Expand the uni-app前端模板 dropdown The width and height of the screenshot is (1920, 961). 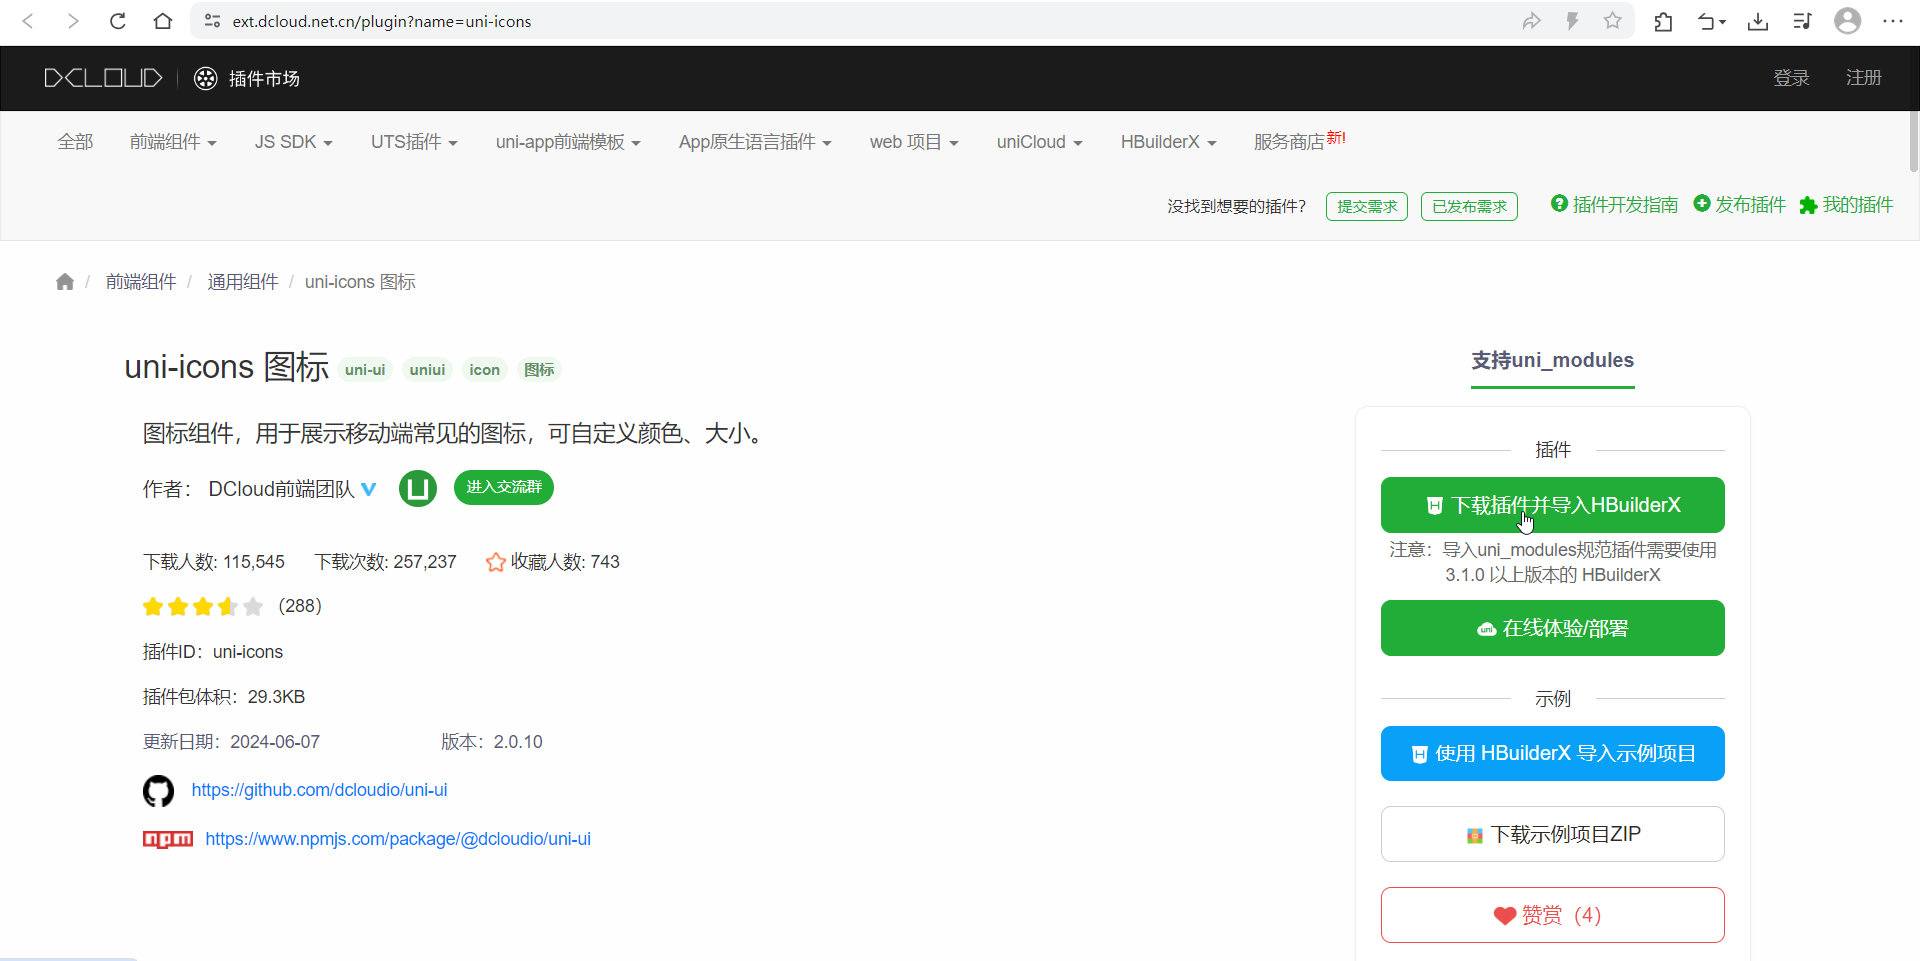(x=568, y=142)
